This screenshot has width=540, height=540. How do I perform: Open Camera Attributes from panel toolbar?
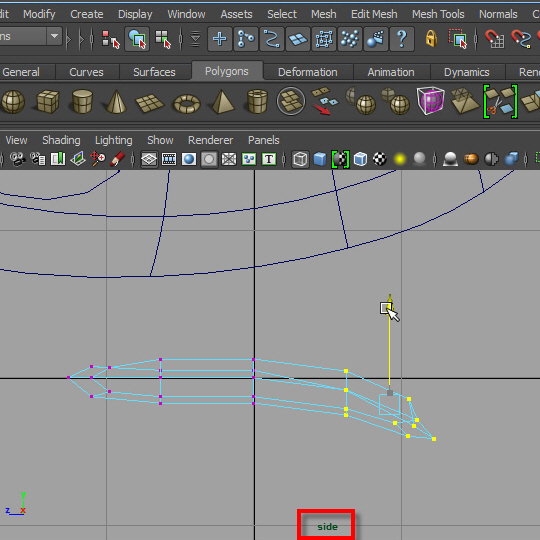[x=38, y=159]
